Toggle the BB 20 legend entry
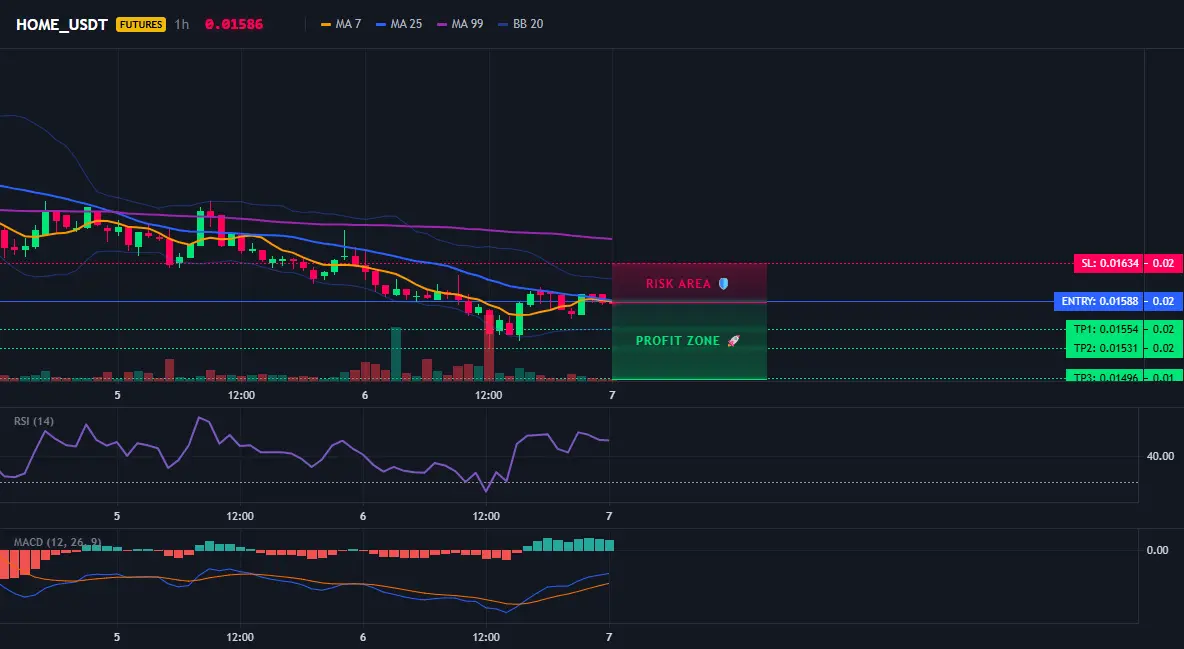The image size is (1184, 649). pos(521,24)
